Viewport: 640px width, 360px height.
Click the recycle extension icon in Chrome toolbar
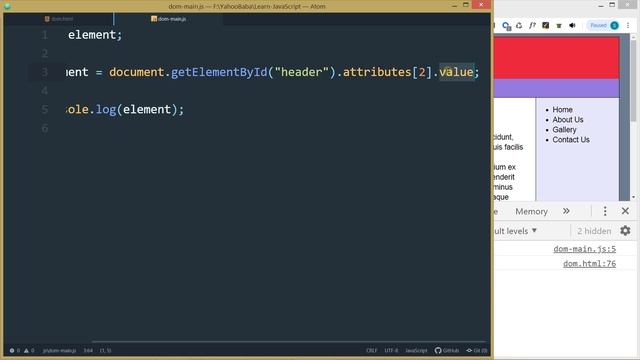(x=519, y=25)
